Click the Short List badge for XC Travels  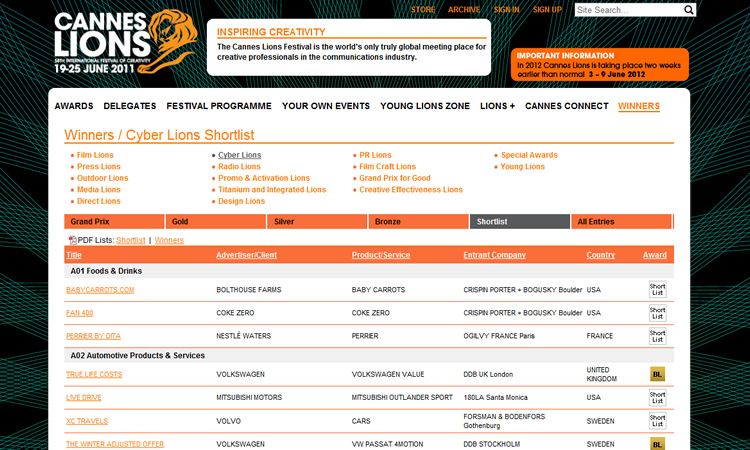point(657,421)
